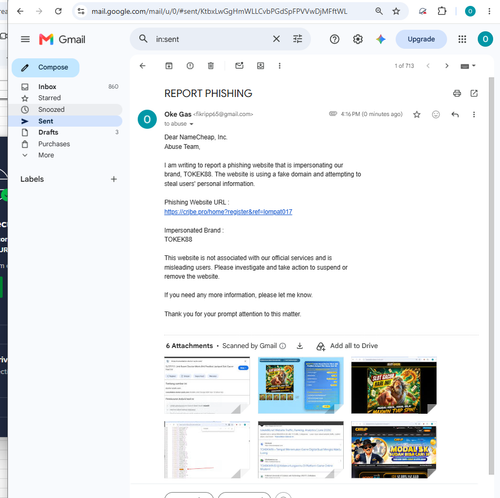Open the cribe.pro phishing URL link
The width and height of the screenshot is (500, 498).
click(228, 212)
